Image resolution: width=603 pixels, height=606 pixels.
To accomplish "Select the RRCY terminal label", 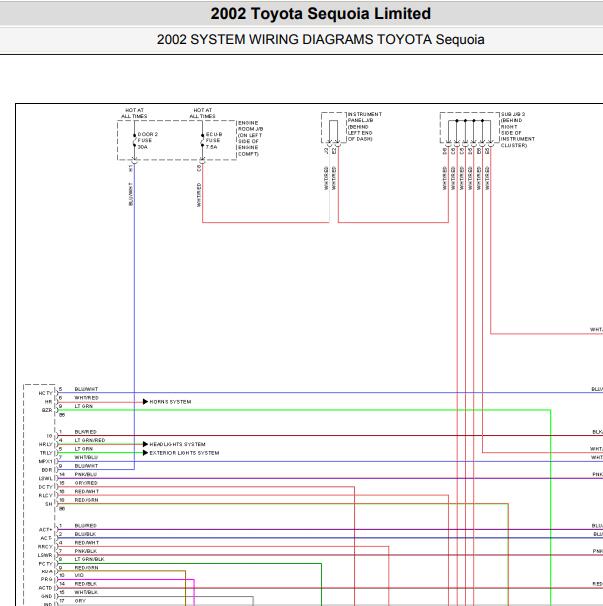I will 45,547.
